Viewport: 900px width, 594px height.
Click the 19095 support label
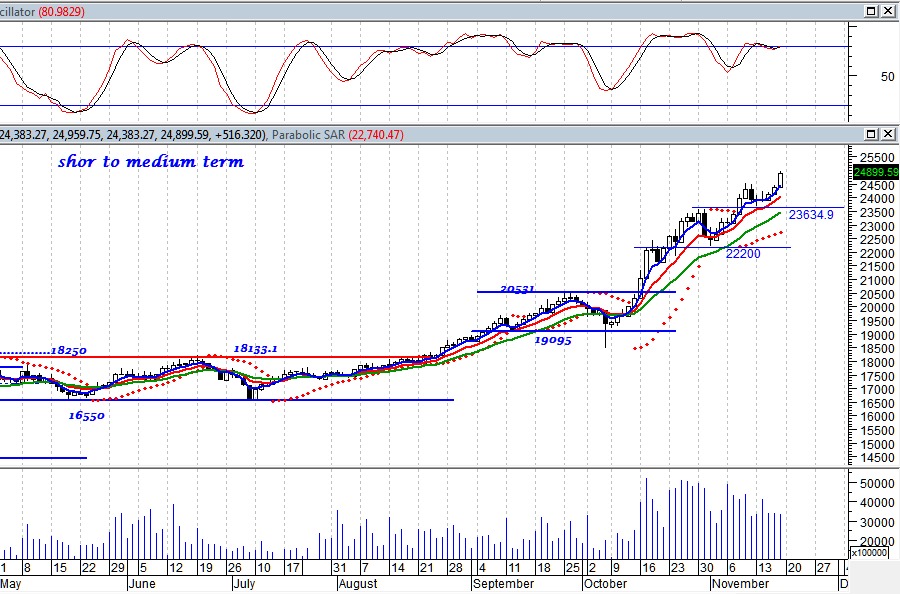pos(551,339)
